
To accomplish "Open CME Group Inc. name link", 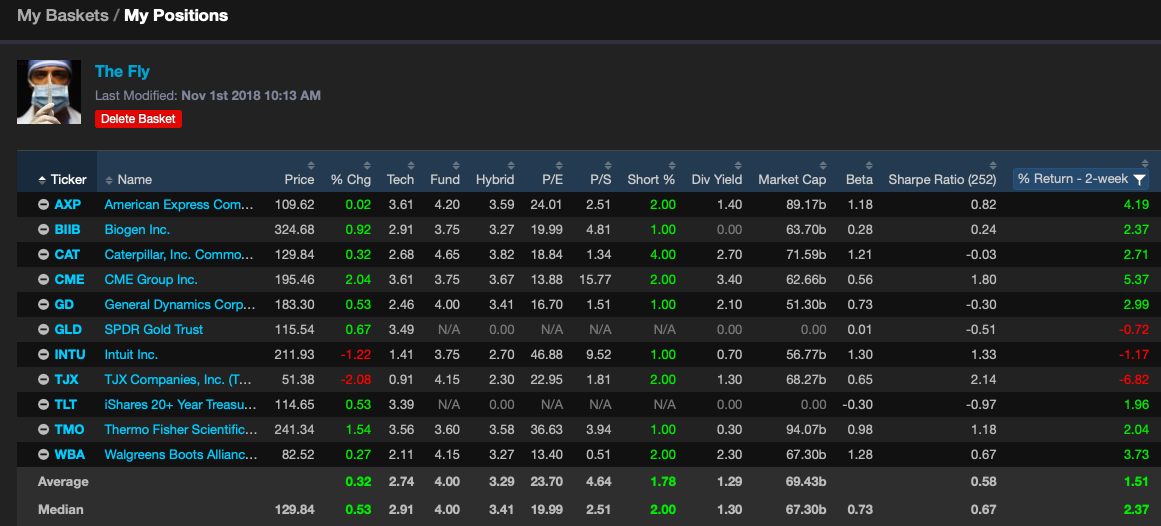I will 151,279.
